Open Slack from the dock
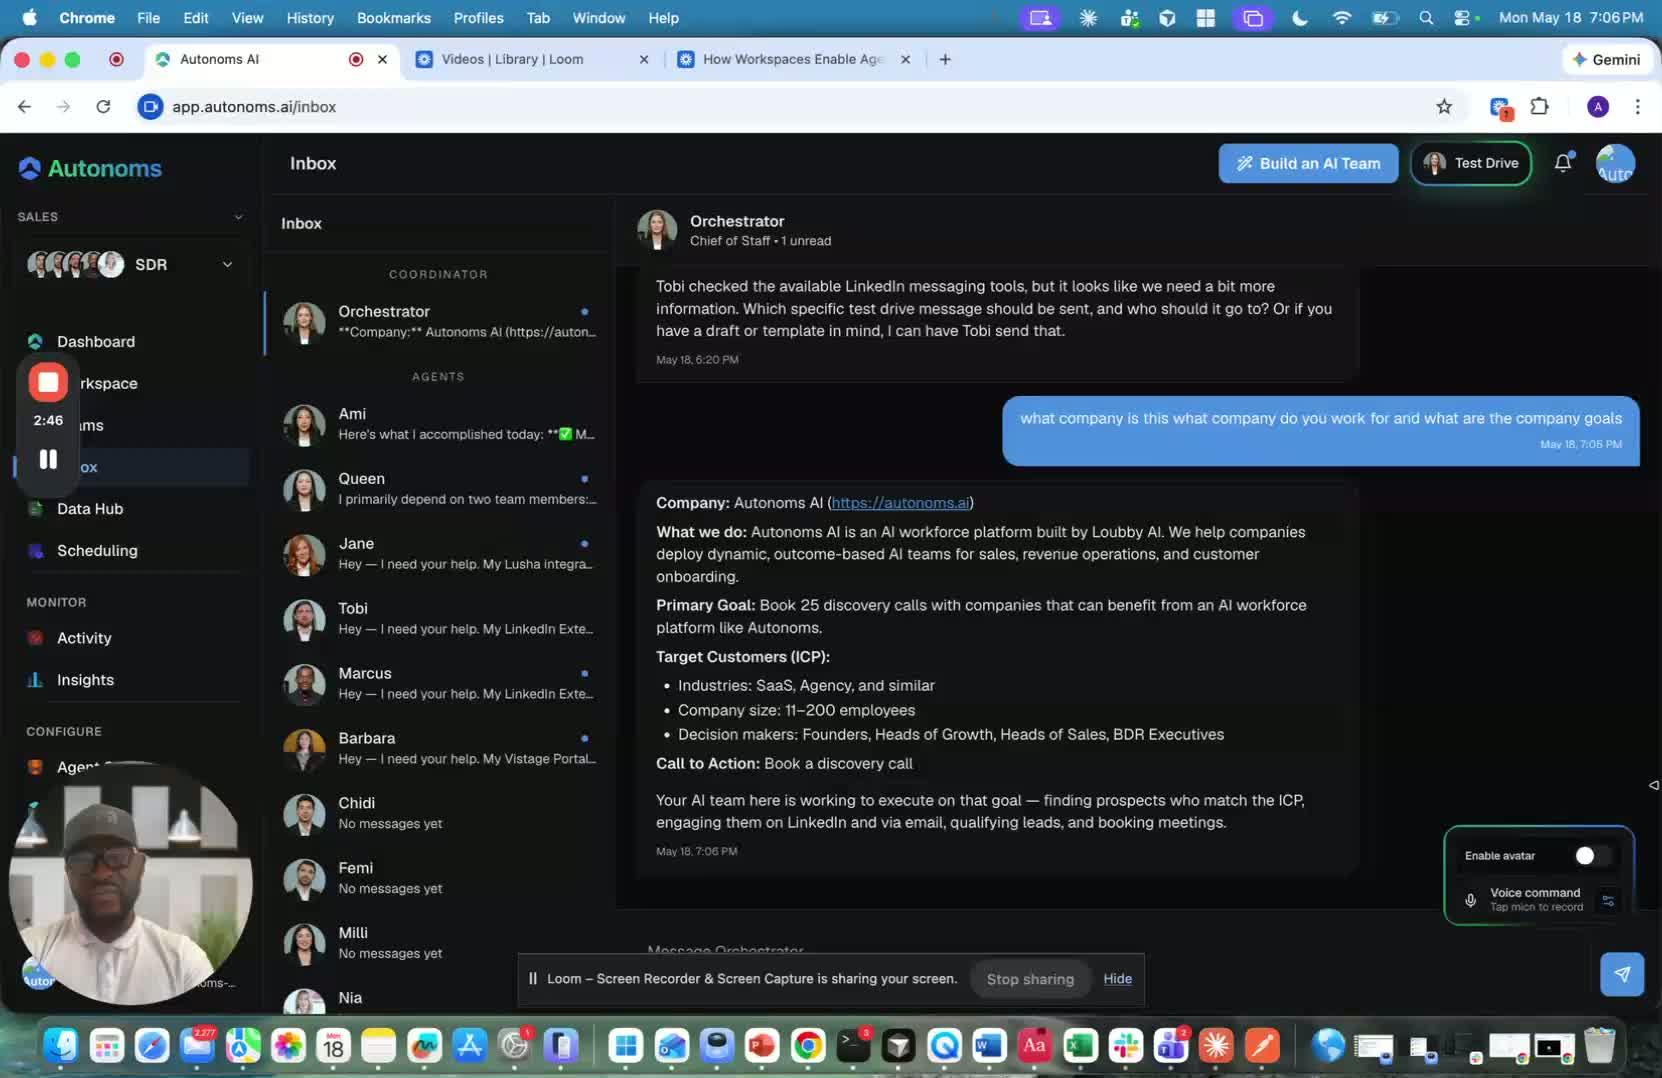 [1126, 1046]
